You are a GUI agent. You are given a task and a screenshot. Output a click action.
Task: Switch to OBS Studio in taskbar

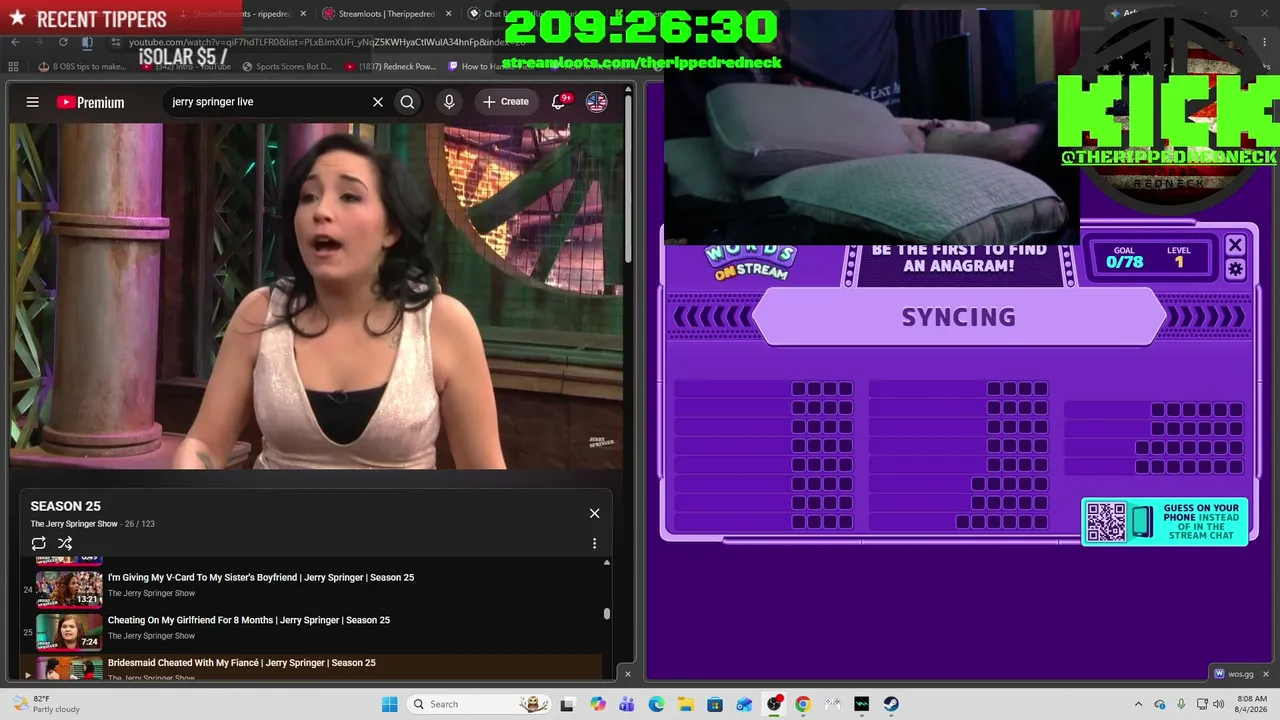(x=774, y=704)
